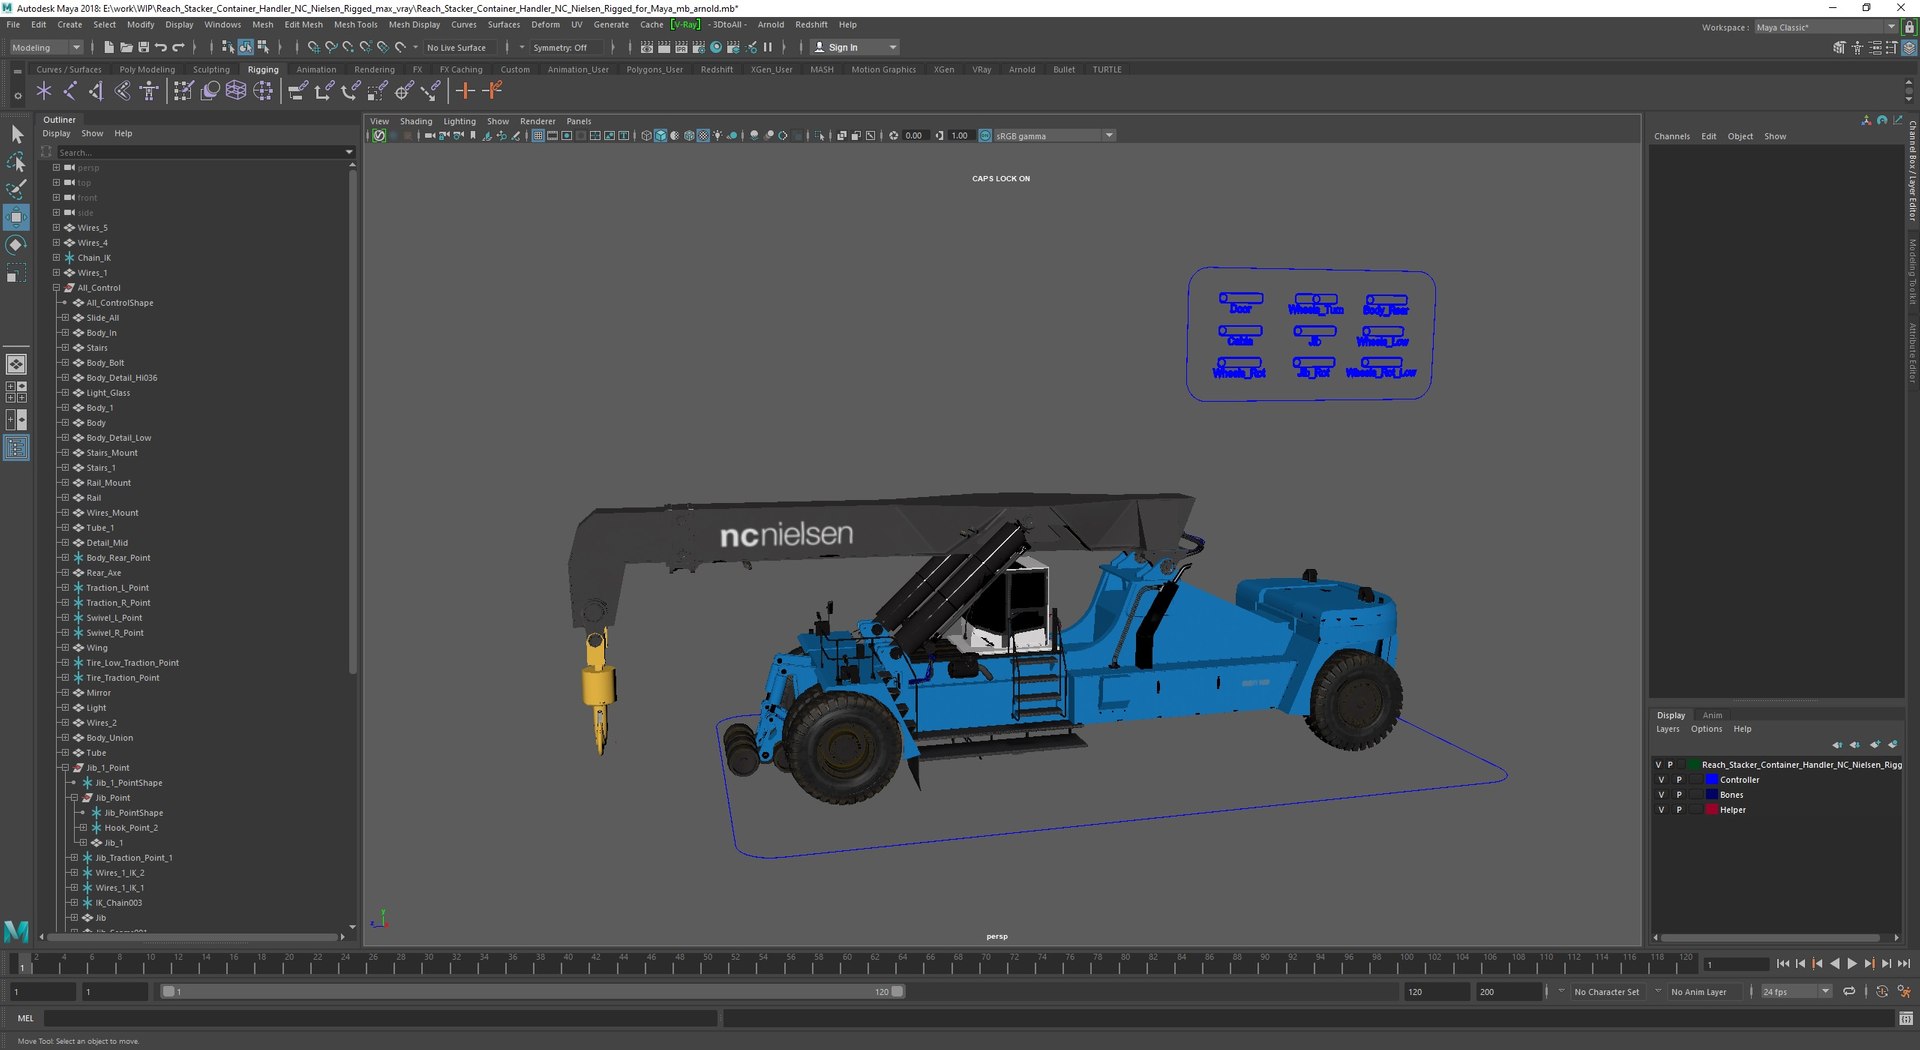Viewport: 1920px width, 1050px height.
Task: Open the Modeling menu set dropdown
Action: point(46,47)
